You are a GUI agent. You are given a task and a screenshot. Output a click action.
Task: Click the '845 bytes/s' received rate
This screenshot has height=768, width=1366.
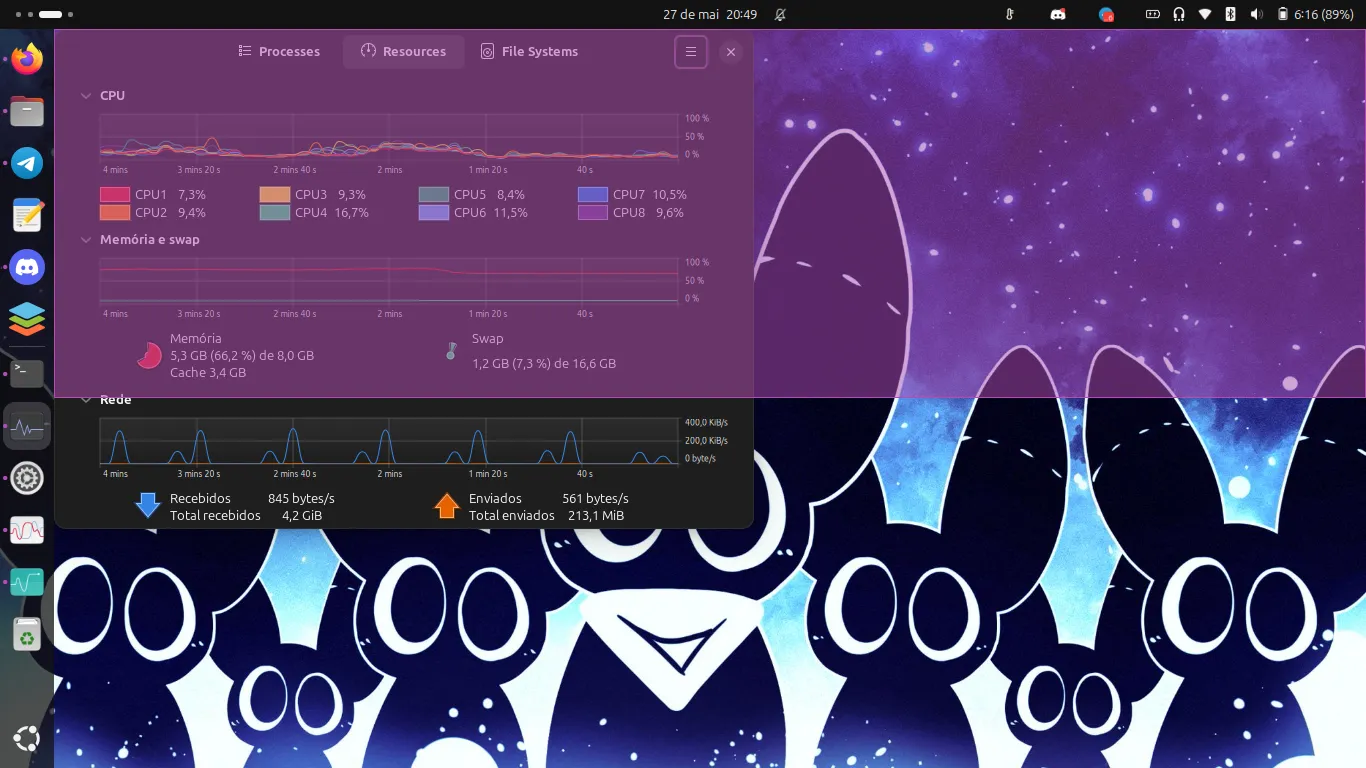click(301, 498)
